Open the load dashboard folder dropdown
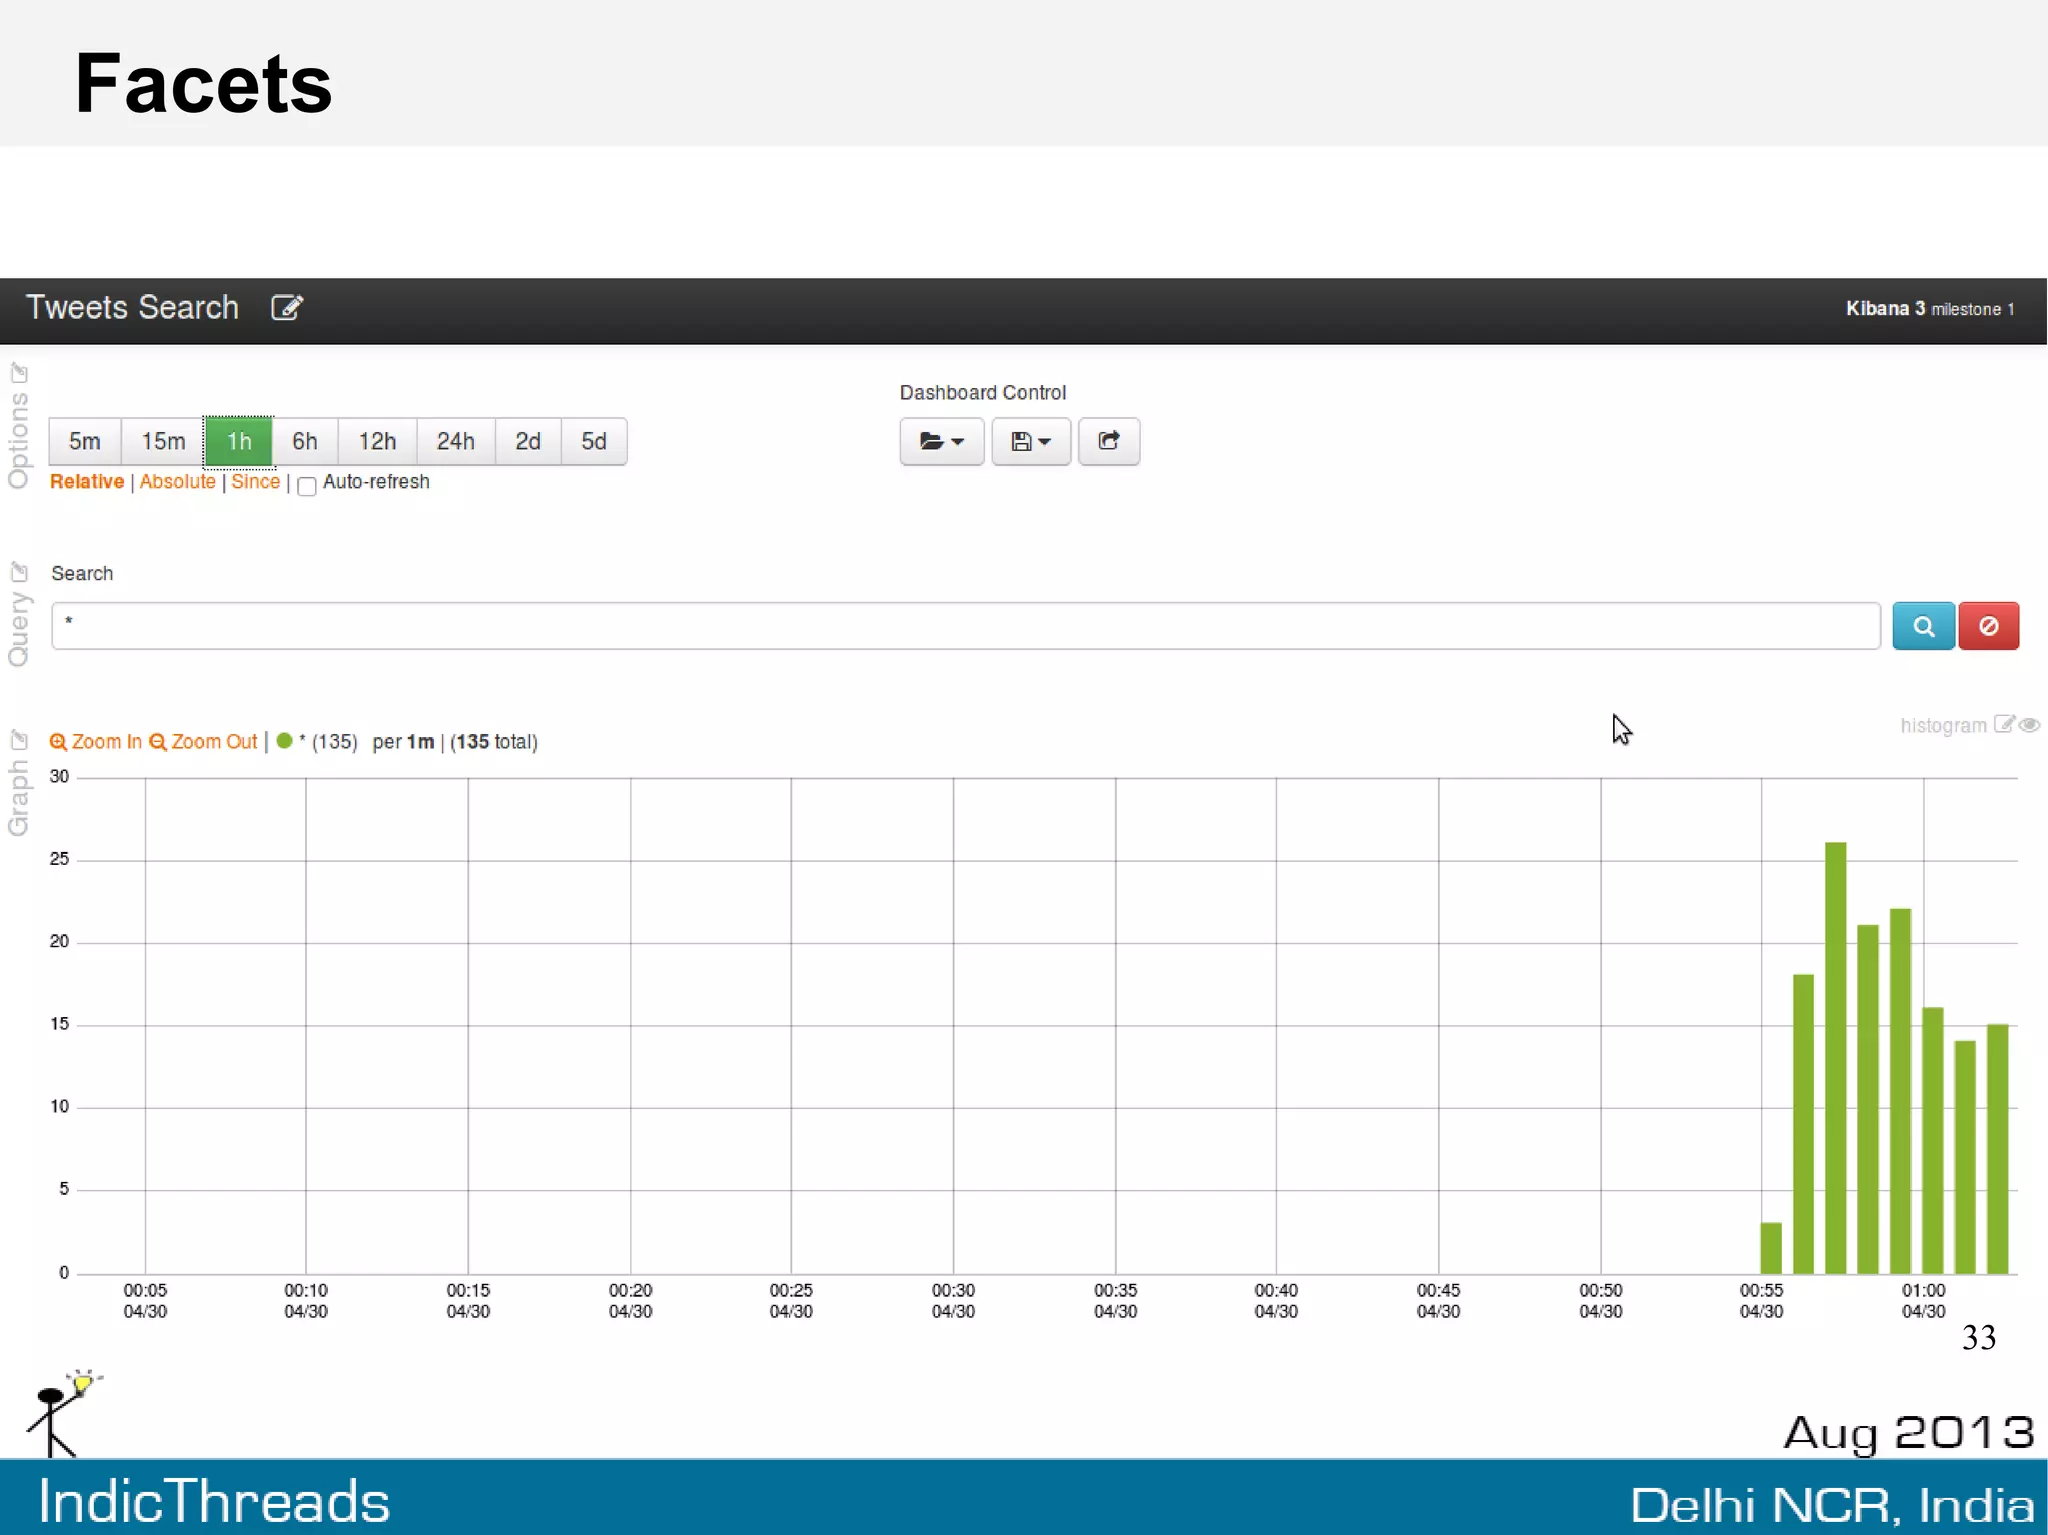 click(941, 441)
